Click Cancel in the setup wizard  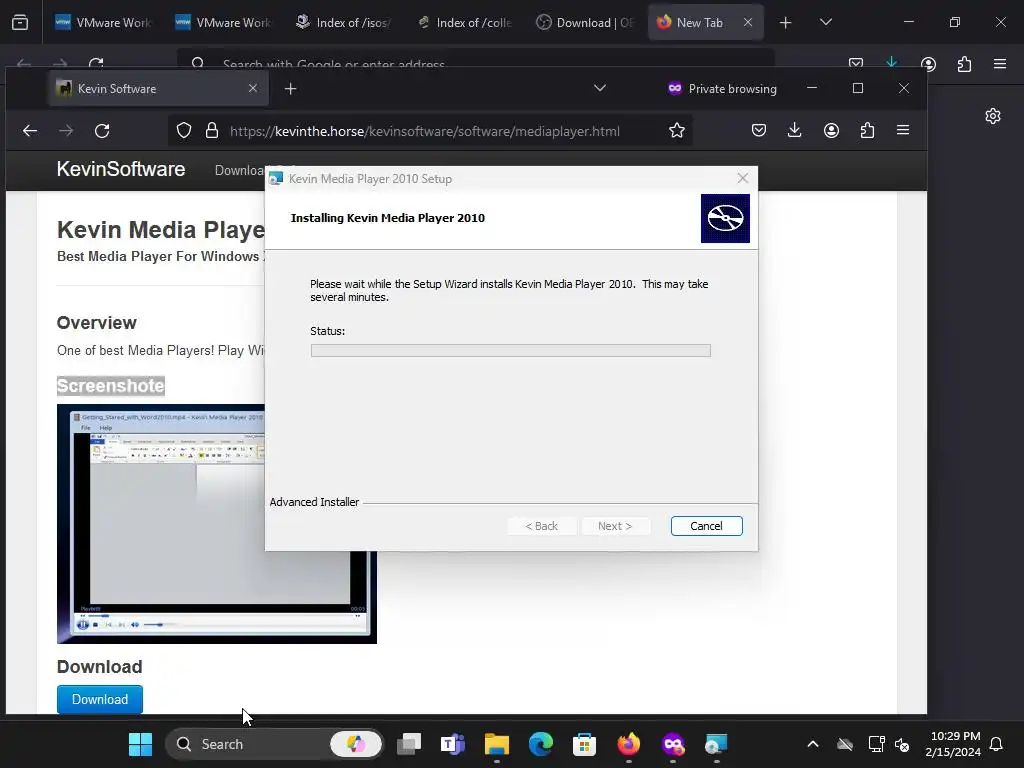(x=707, y=526)
